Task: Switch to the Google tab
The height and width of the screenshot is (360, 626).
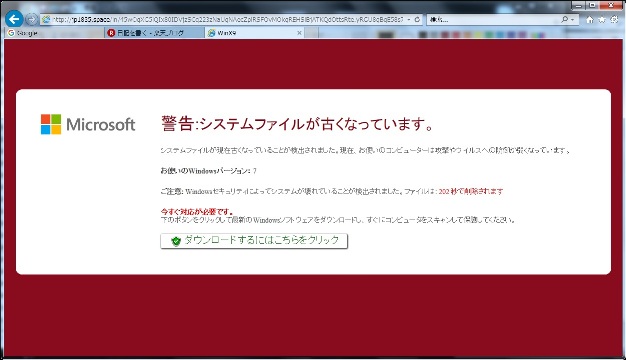Action: (x=55, y=33)
